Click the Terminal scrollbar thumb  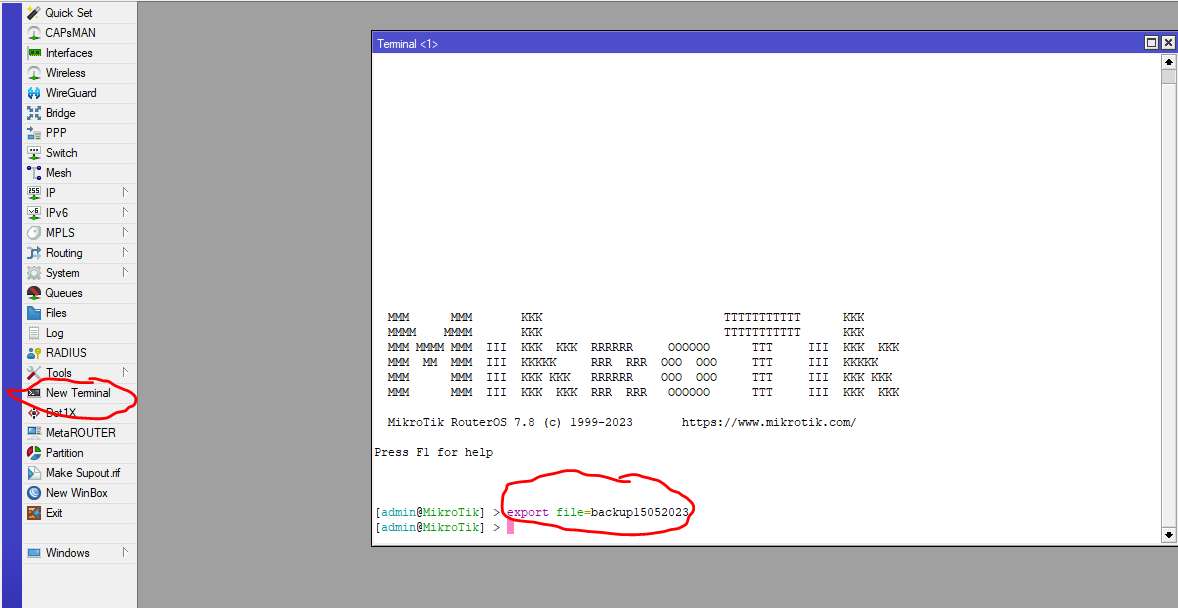pyautogui.click(x=1168, y=77)
